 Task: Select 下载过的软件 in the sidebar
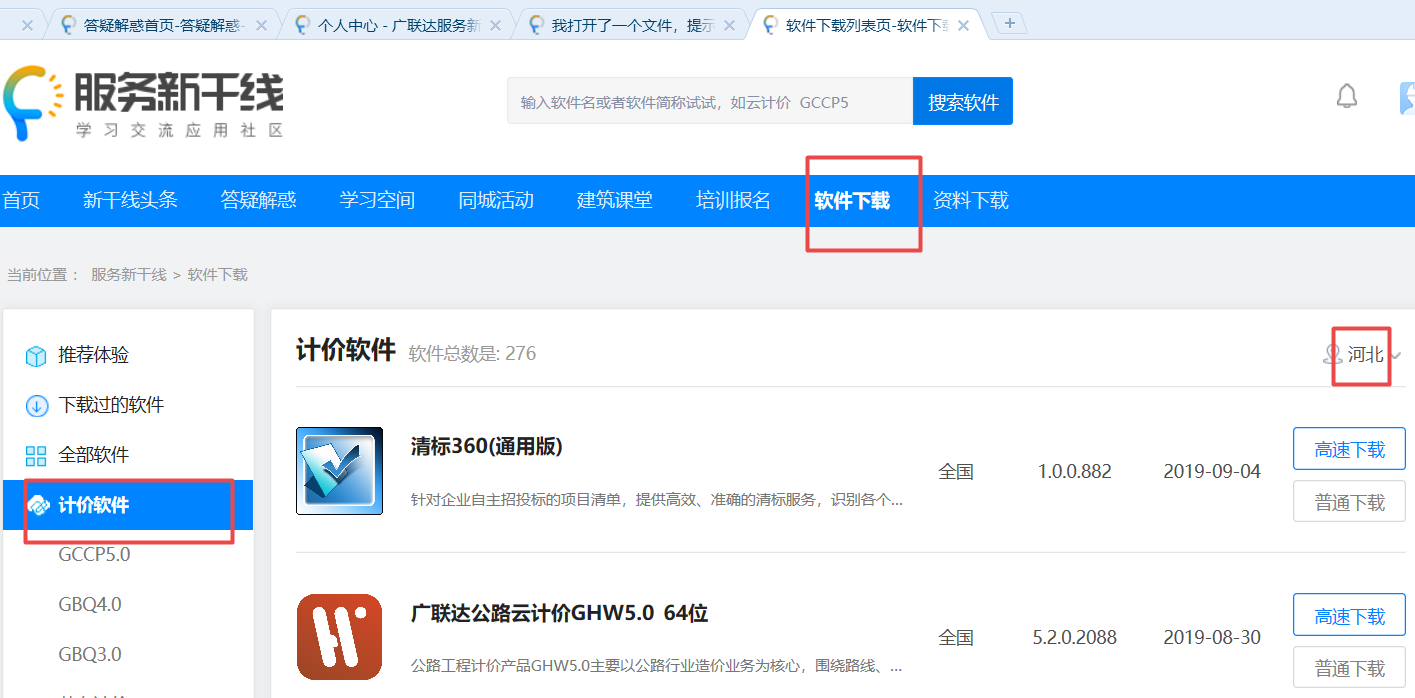(x=111, y=406)
